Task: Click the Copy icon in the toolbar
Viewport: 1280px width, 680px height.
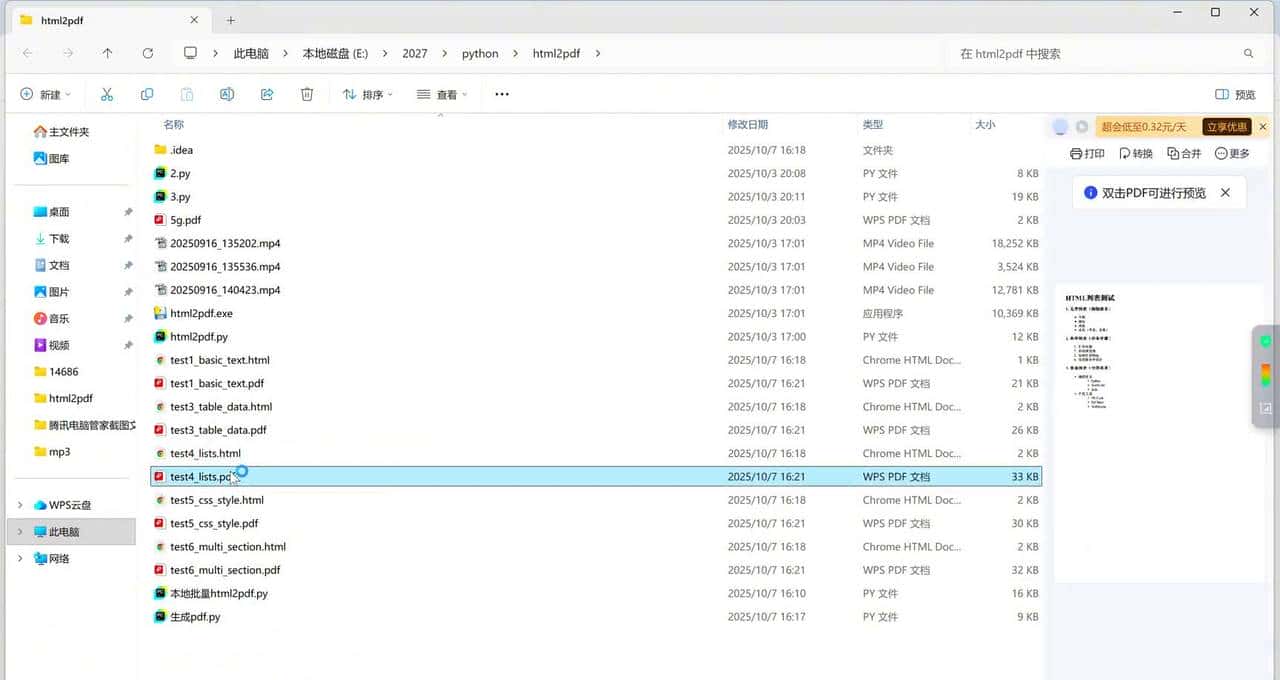Action: tap(147, 93)
